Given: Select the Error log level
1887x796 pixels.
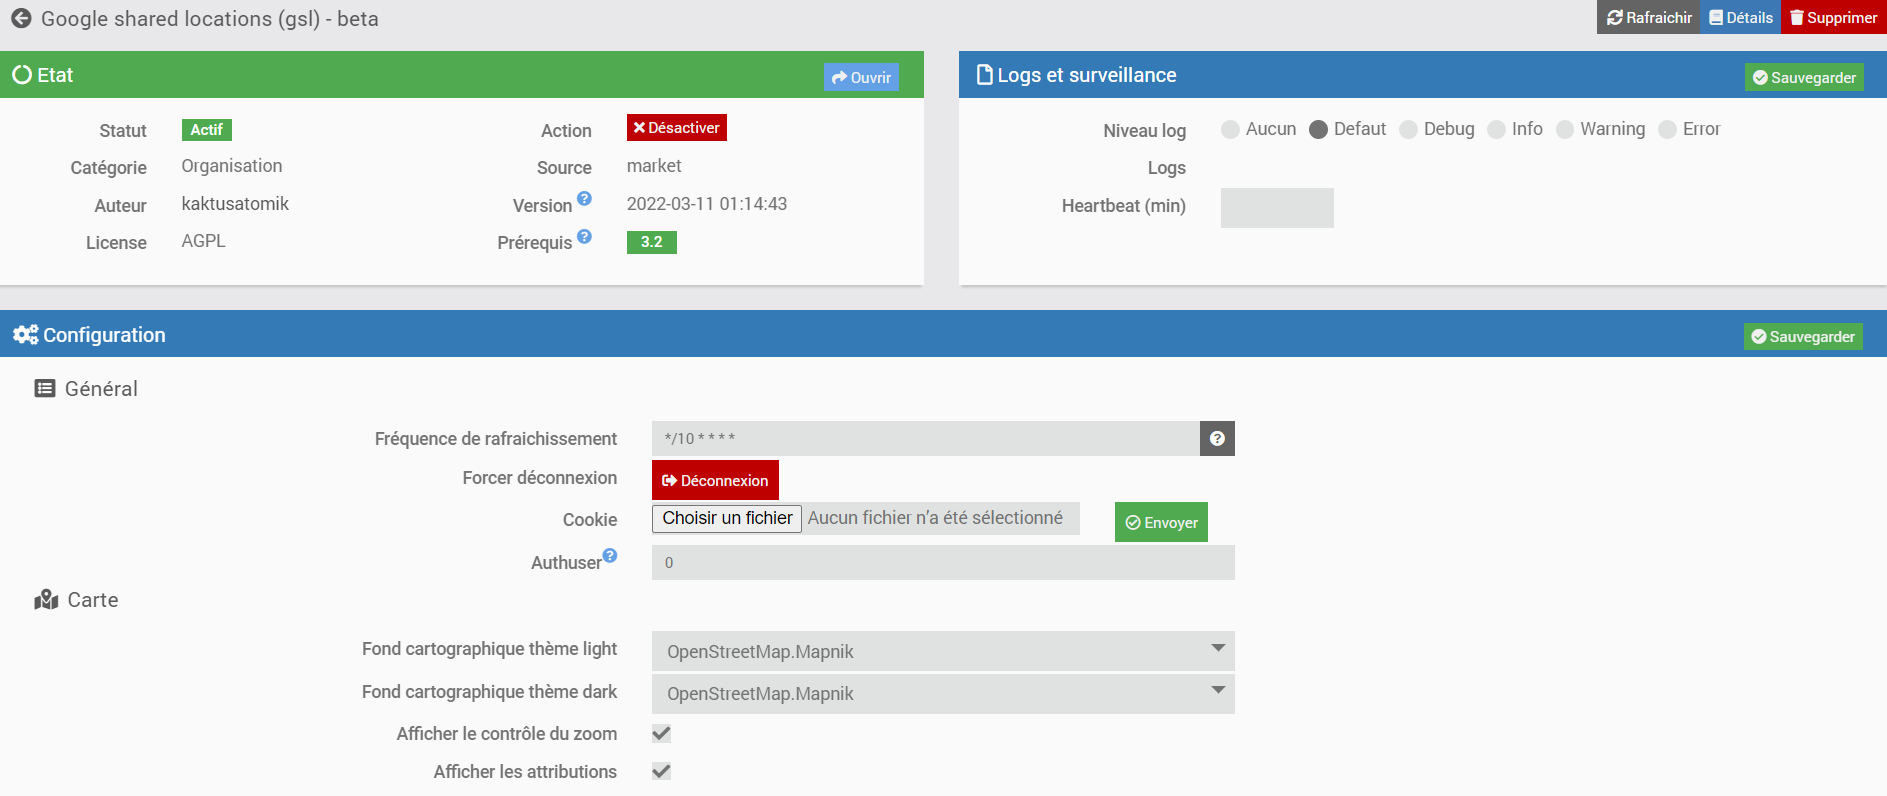Looking at the screenshot, I should point(1668,129).
